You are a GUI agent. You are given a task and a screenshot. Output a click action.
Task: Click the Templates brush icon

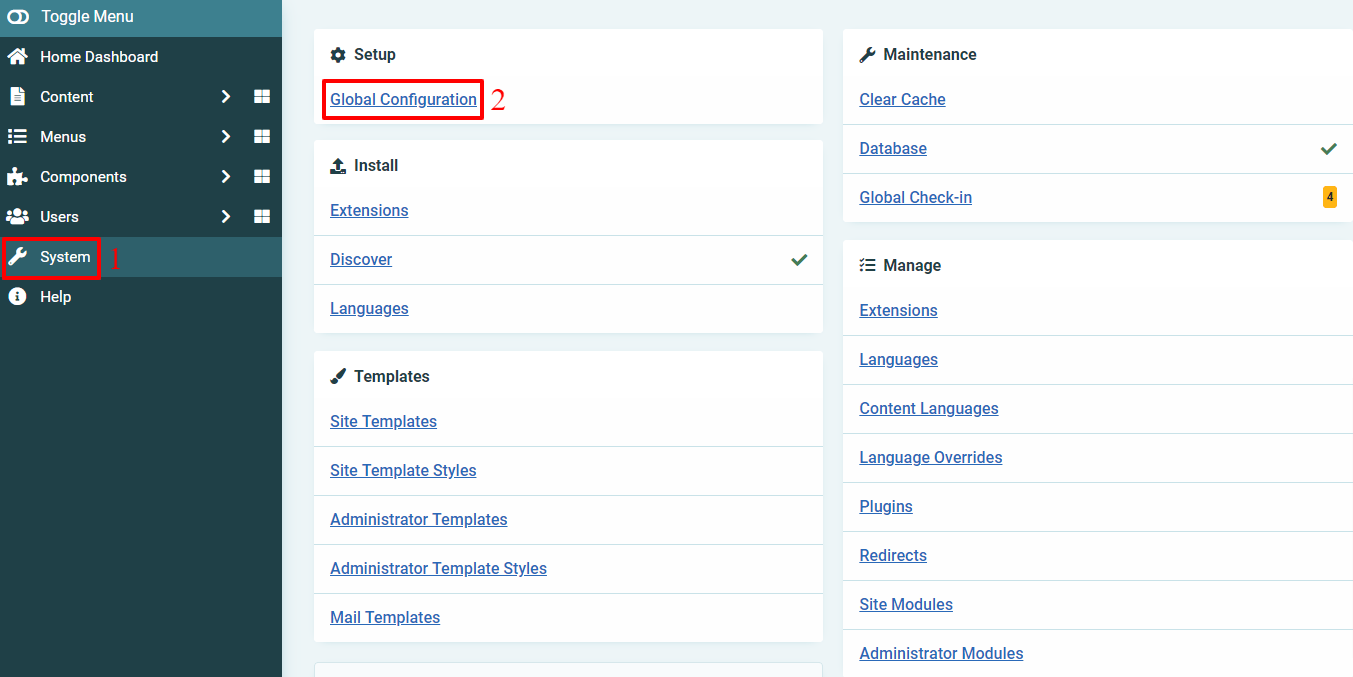[x=338, y=376]
